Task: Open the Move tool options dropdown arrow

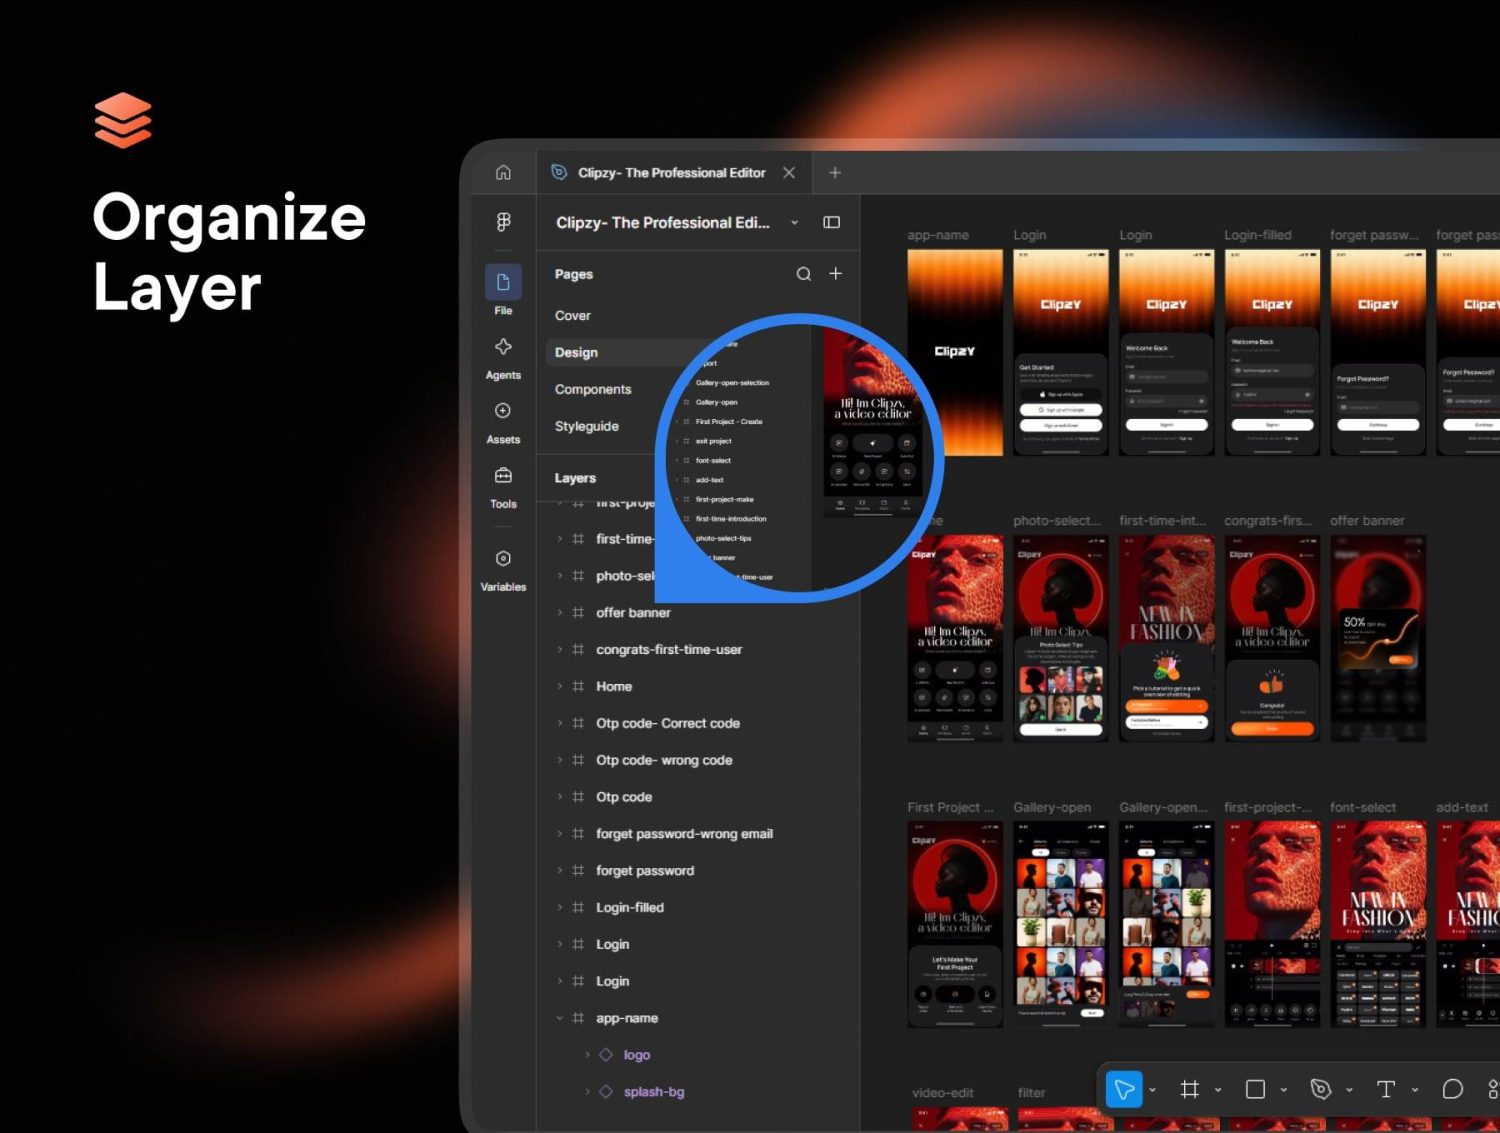Action: coord(1152,1090)
